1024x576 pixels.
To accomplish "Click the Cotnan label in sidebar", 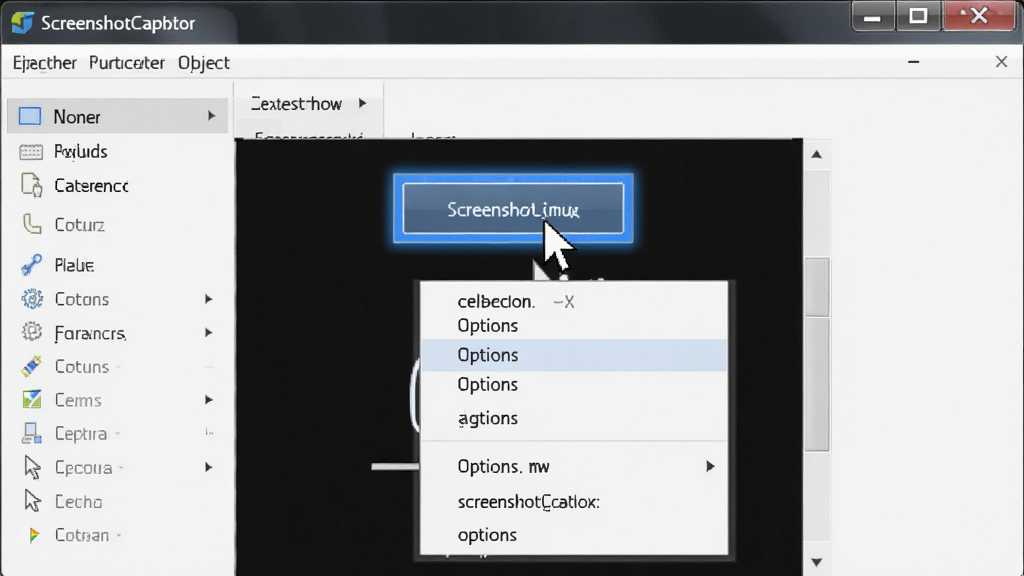I will click(82, 536).
